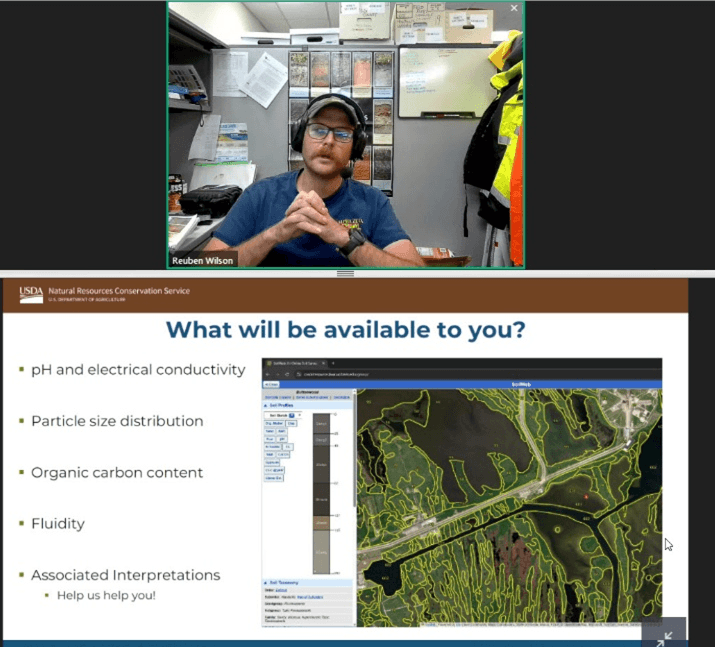Viewport: 715px width, 647px height.
Task: Close the Reuben Wilson video panel
Action: [x=514, y=9]
